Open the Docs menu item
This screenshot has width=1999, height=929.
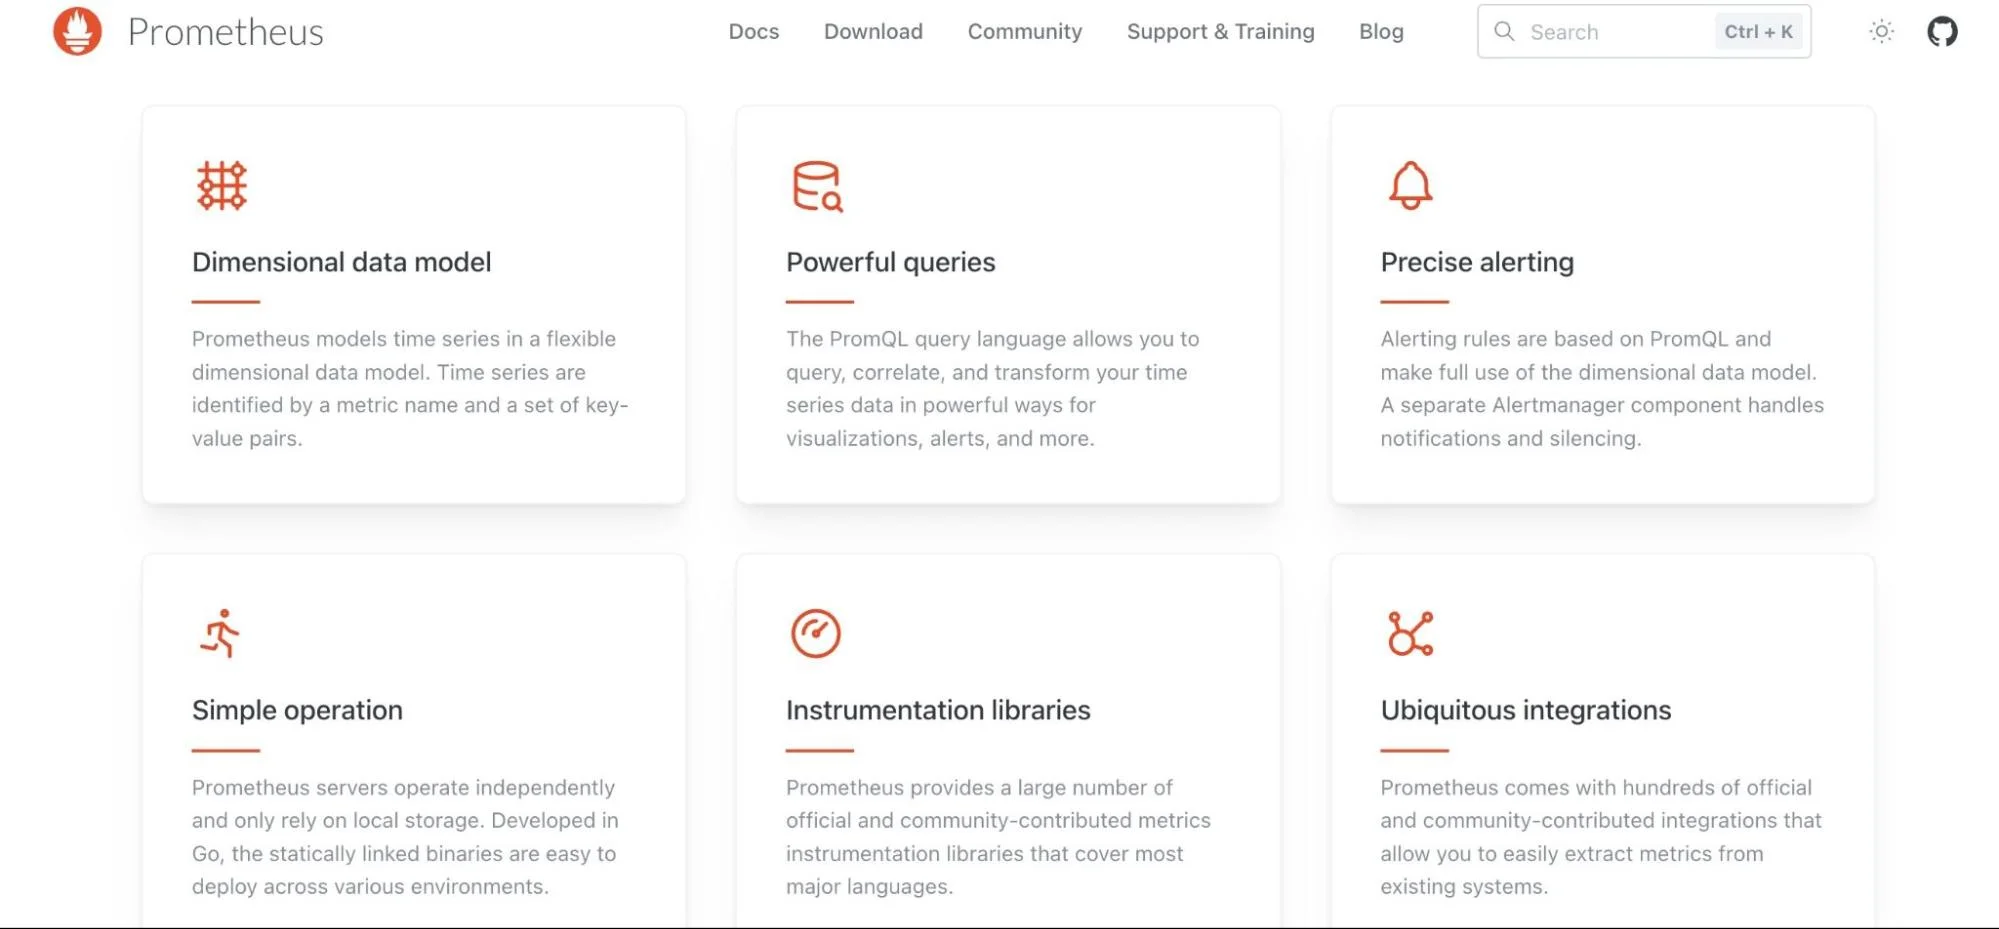point(754,31)
